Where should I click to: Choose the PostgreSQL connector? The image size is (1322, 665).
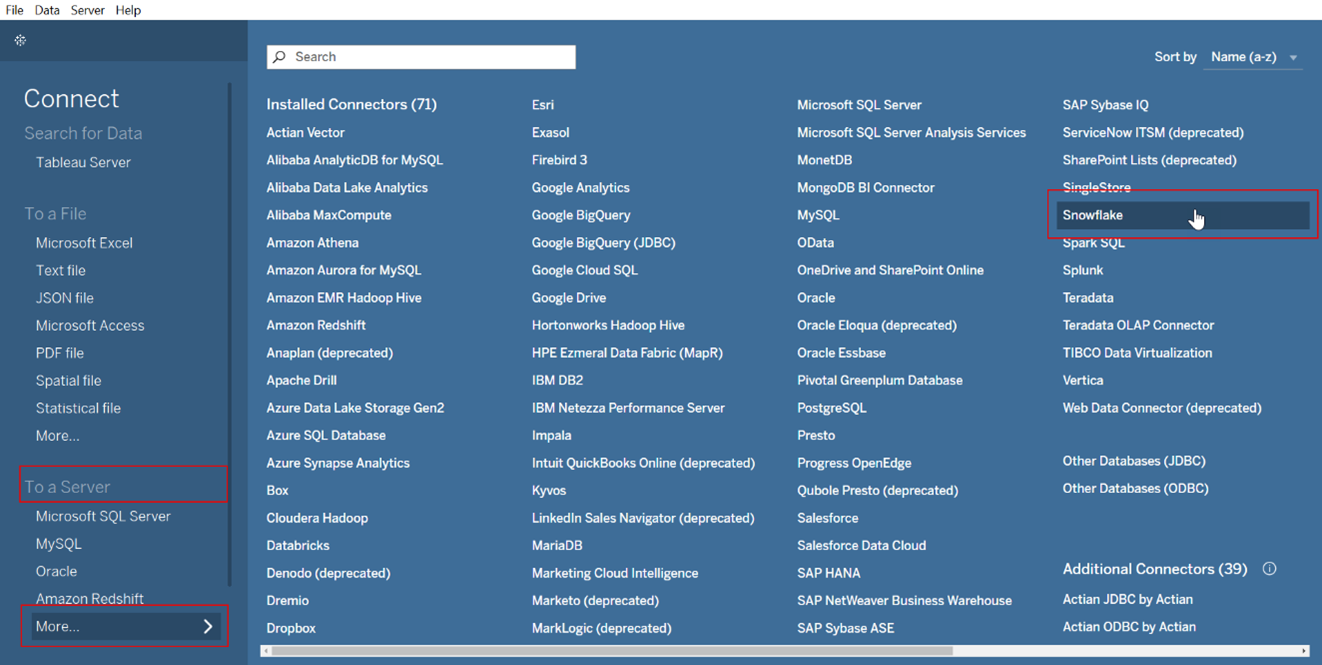coord(831,408)
